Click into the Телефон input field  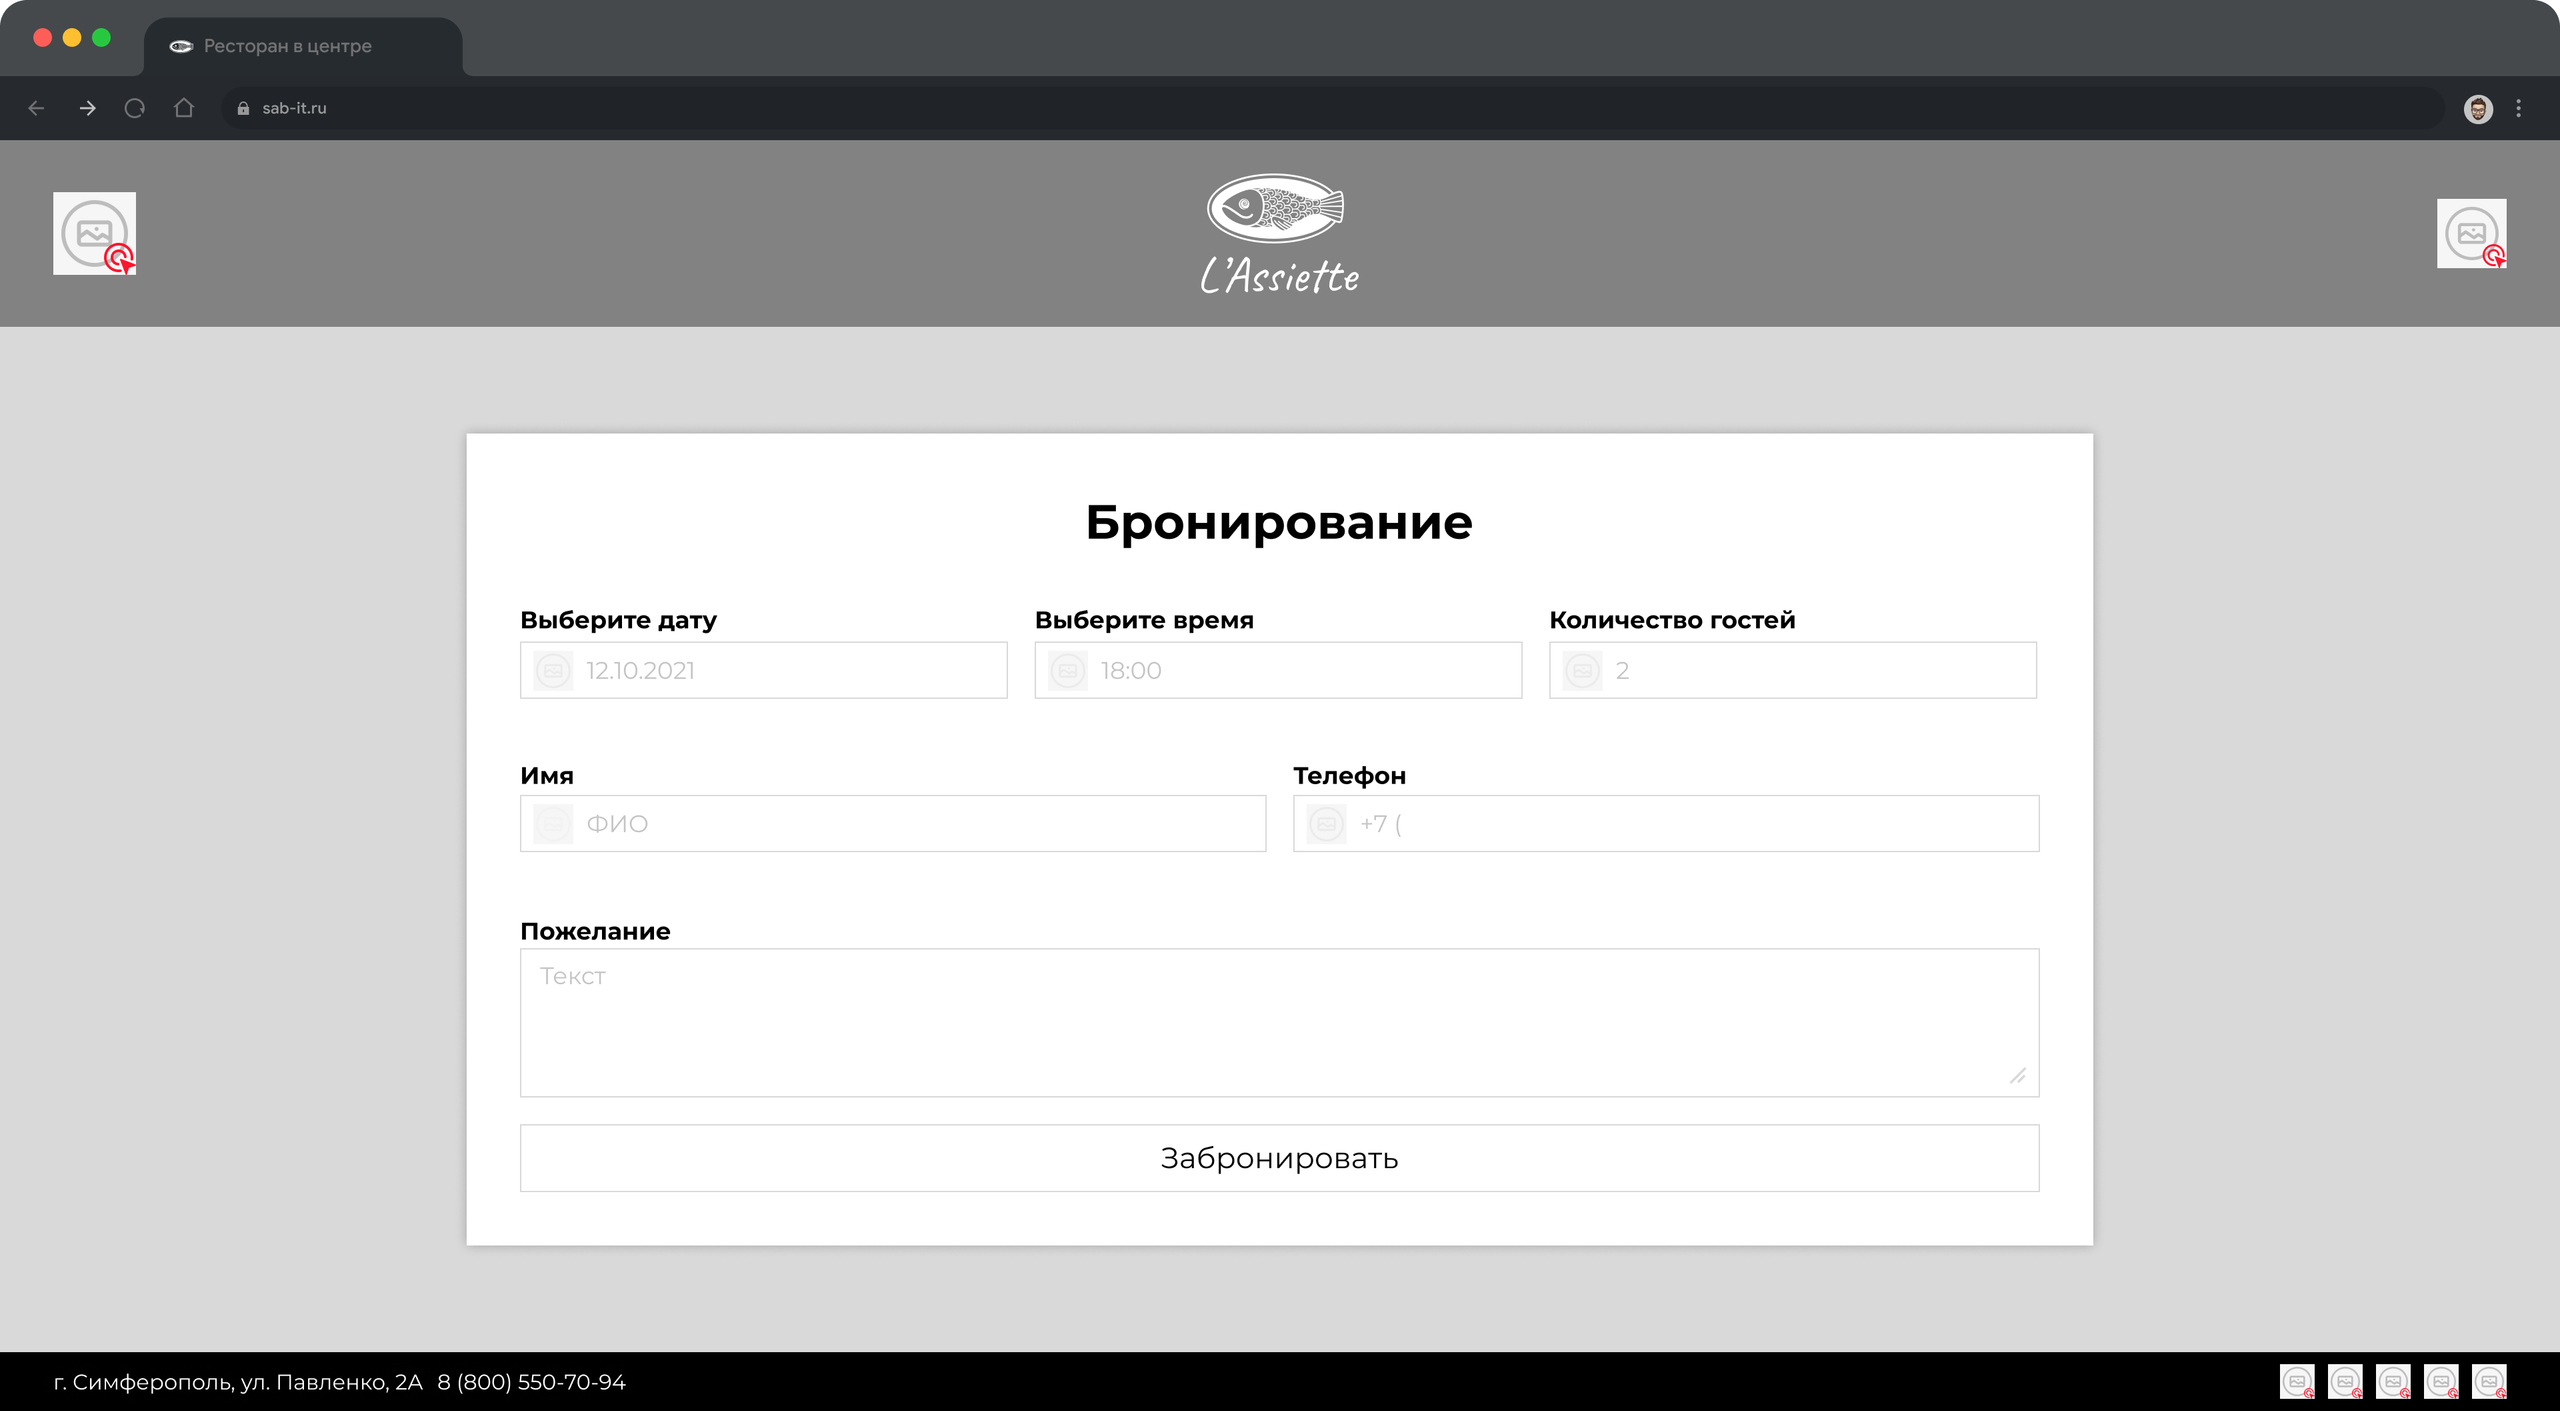tap(1665, 824)
